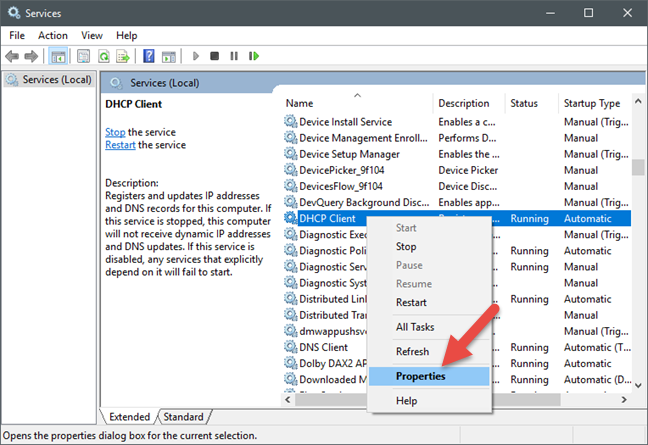The image size is (648, 445).
Task: Click Device Picker description cell
Action: pyautogui.click(x=468, y=170)
